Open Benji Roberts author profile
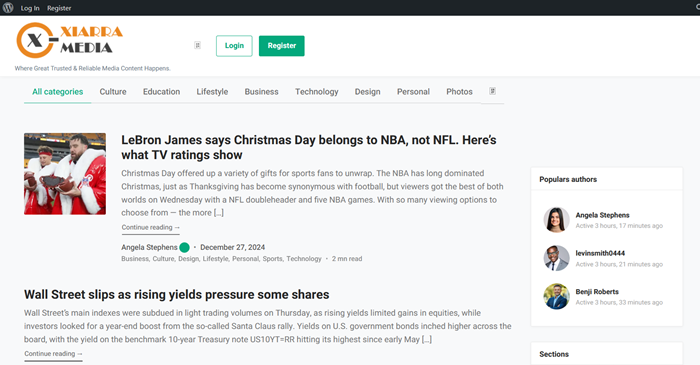 click(x=597, y=292)
